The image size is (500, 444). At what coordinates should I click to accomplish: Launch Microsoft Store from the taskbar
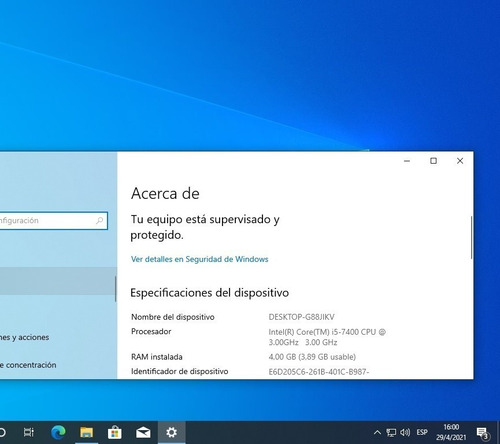pos(115,432)
